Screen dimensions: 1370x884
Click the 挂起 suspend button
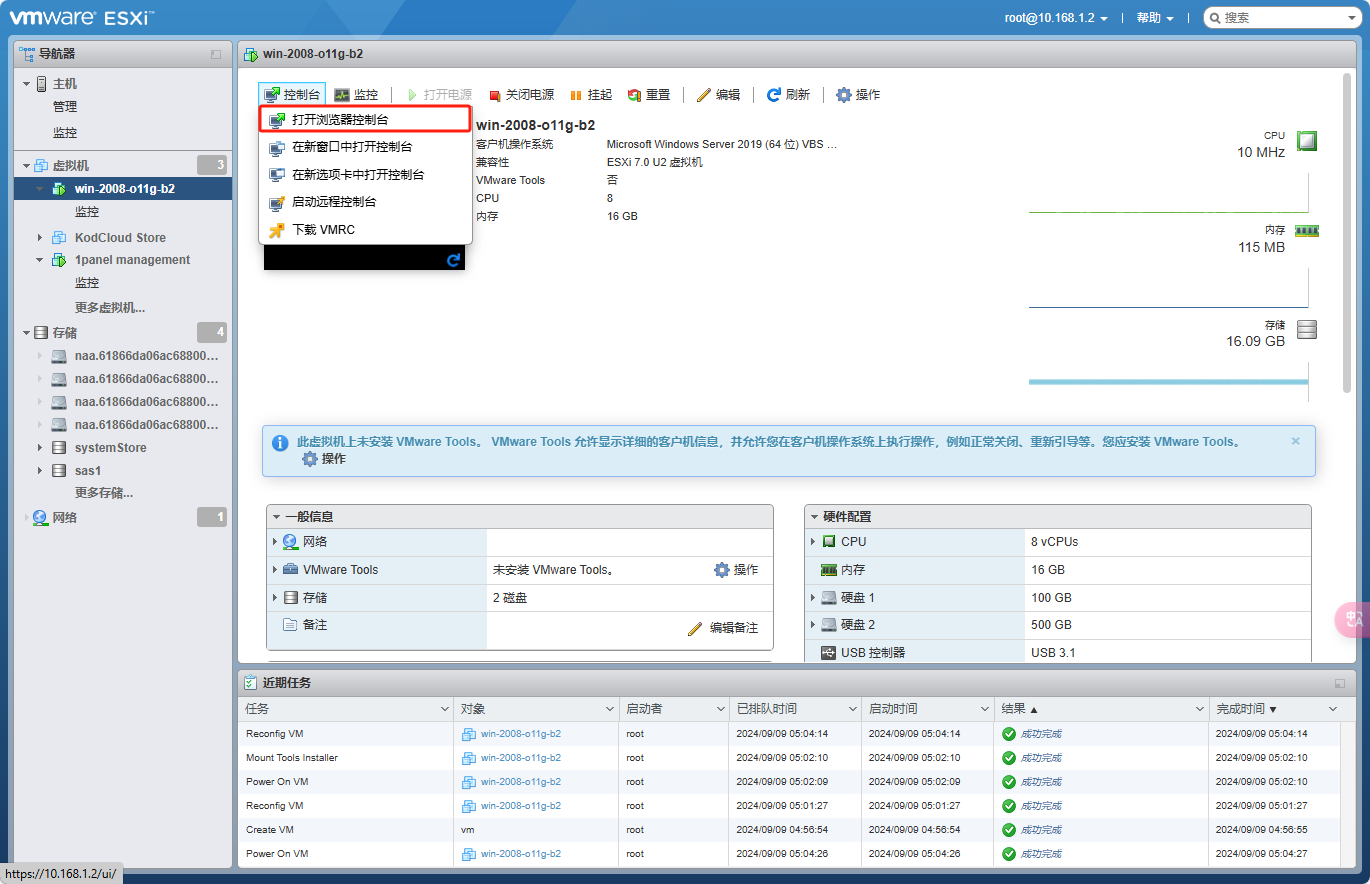590,95
